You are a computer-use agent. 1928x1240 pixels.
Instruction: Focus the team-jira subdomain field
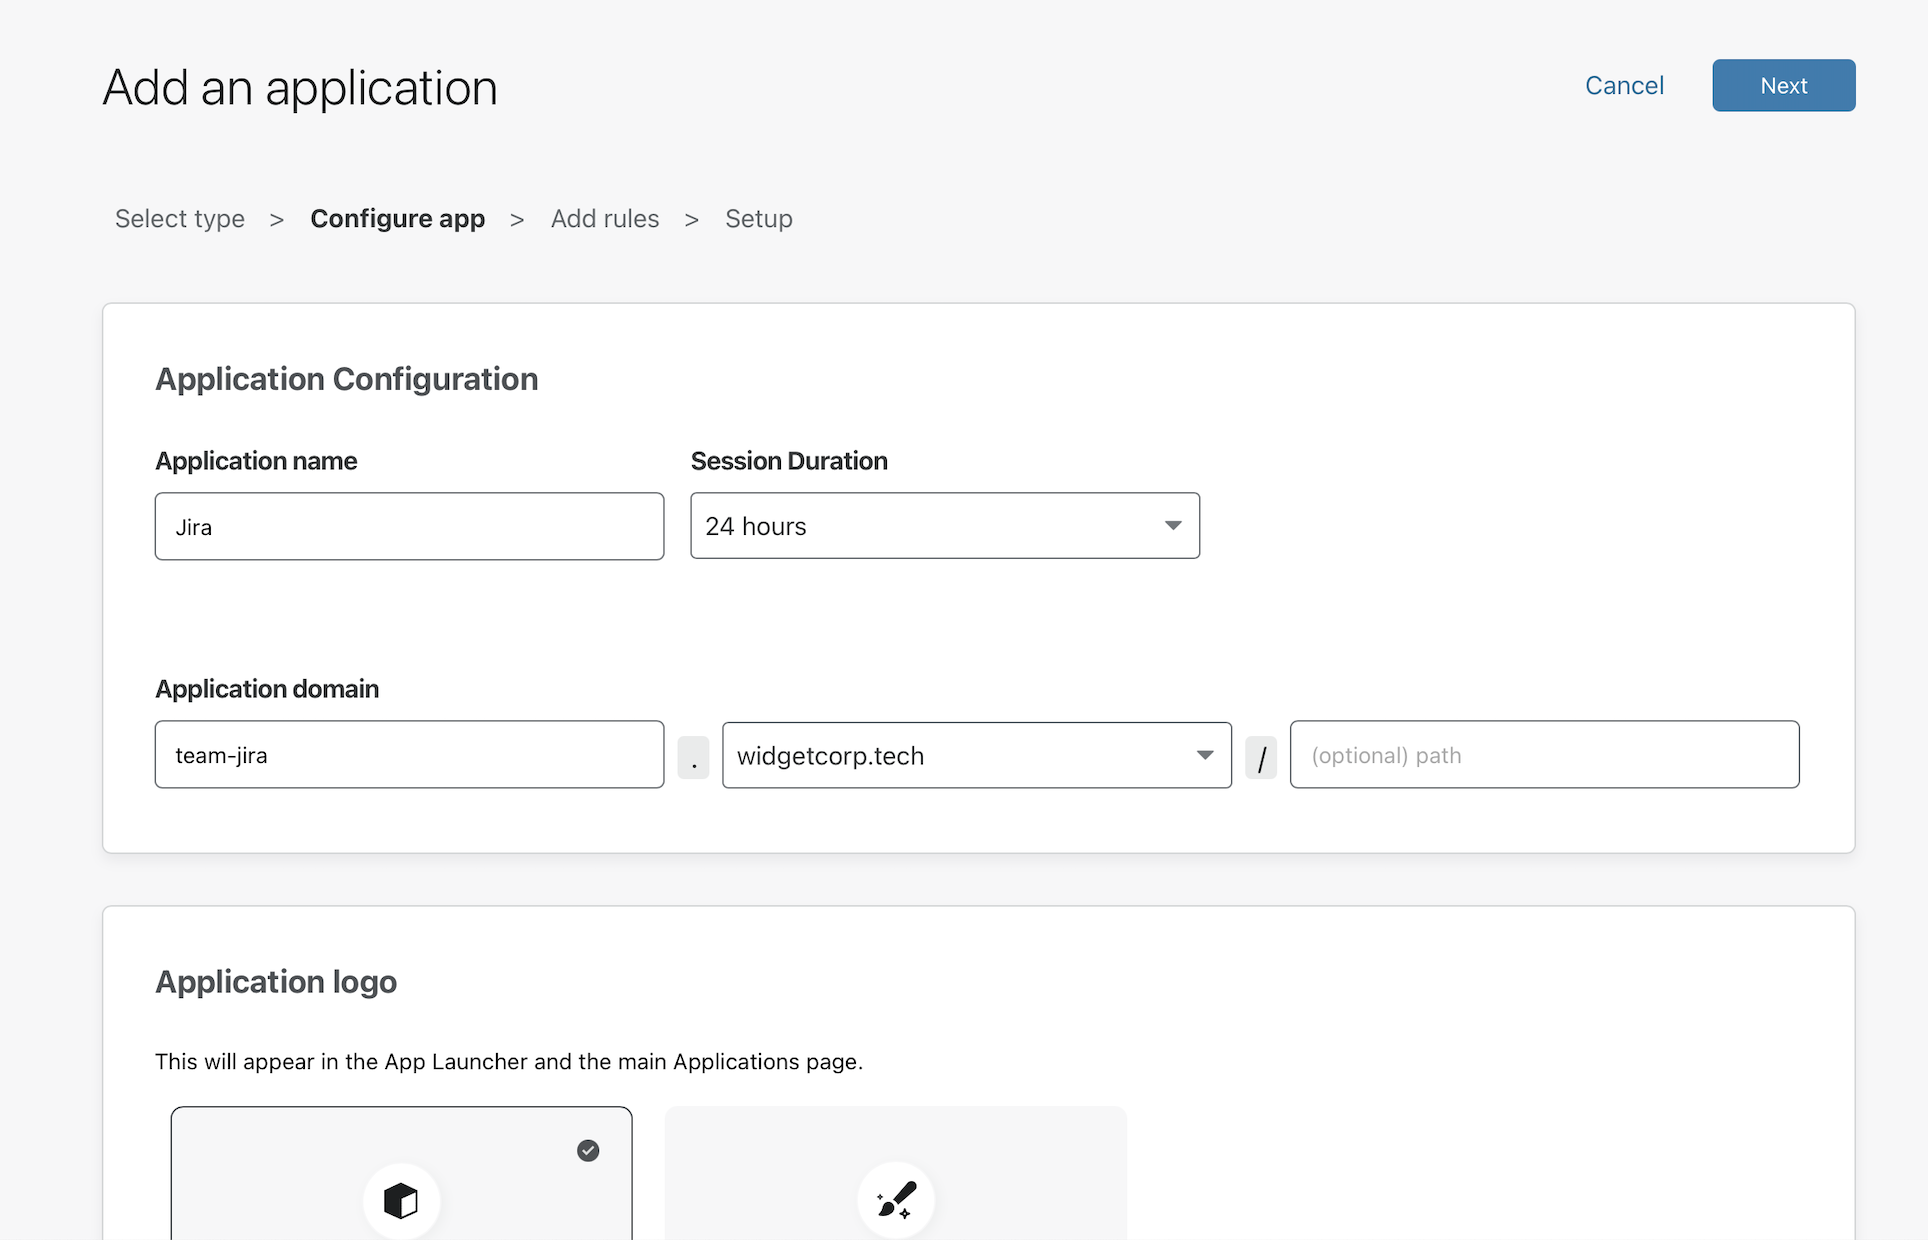[409, 755]
